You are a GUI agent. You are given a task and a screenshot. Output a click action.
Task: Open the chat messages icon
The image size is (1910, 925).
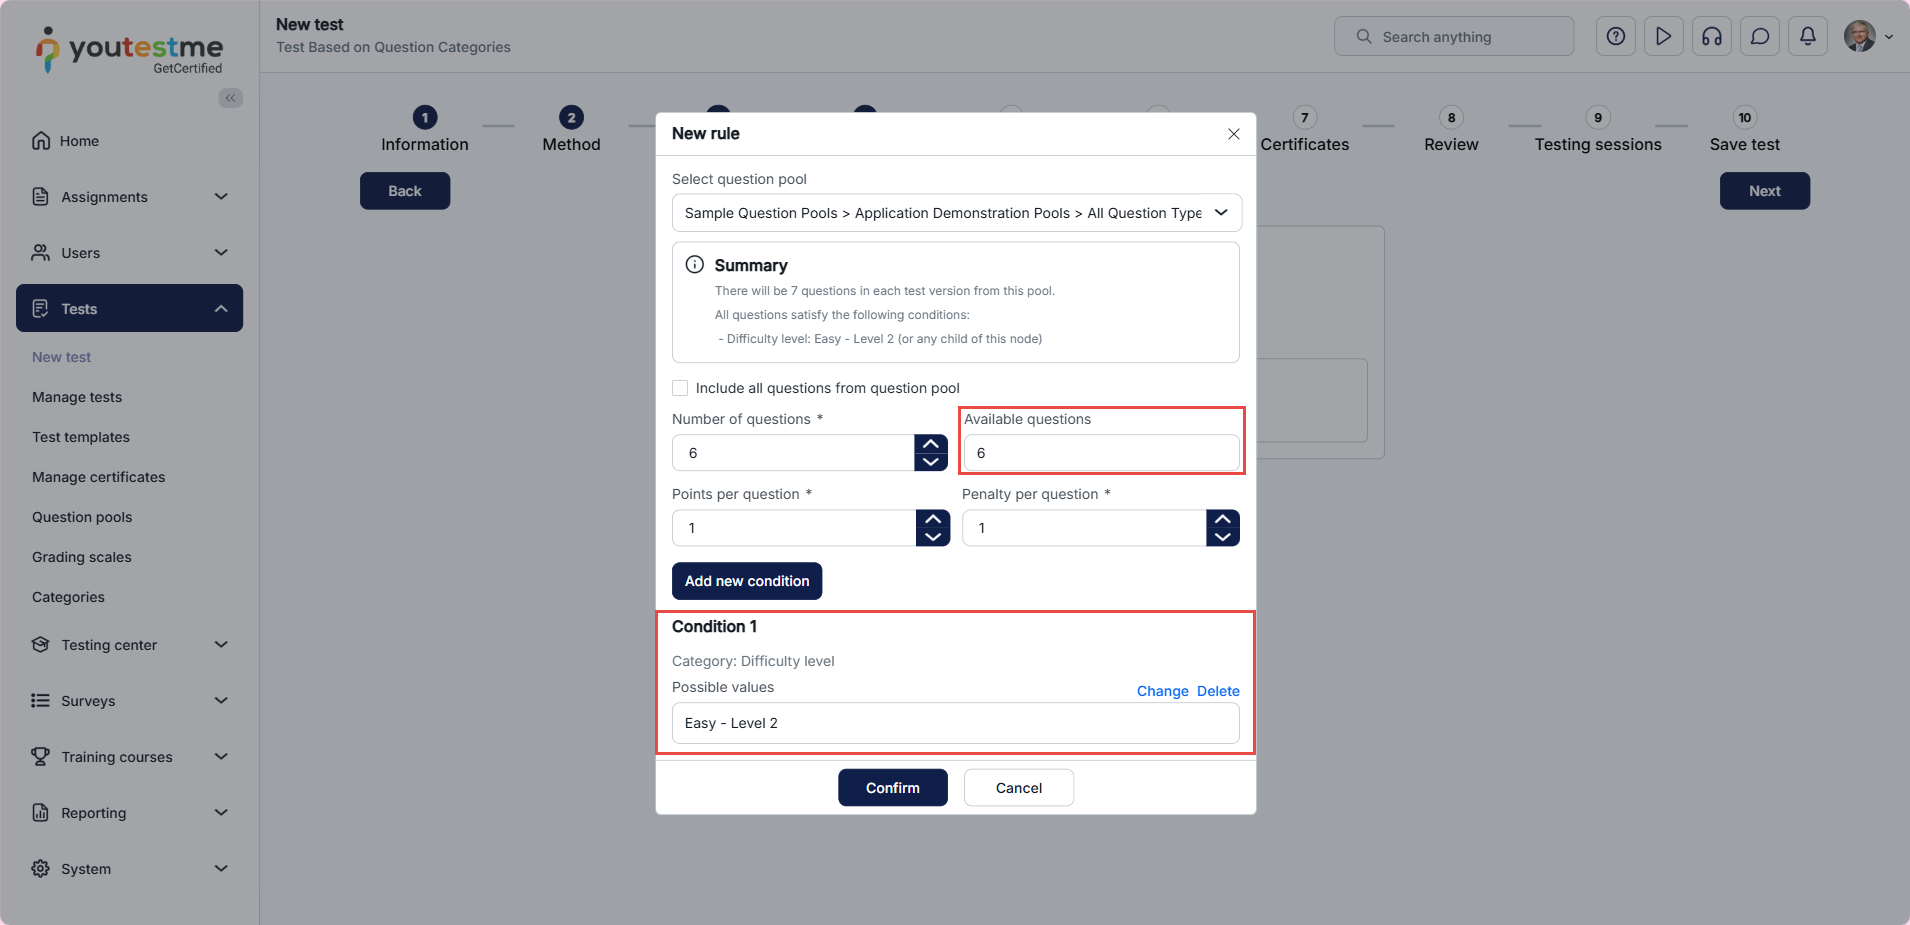(x=1759, y=37)
